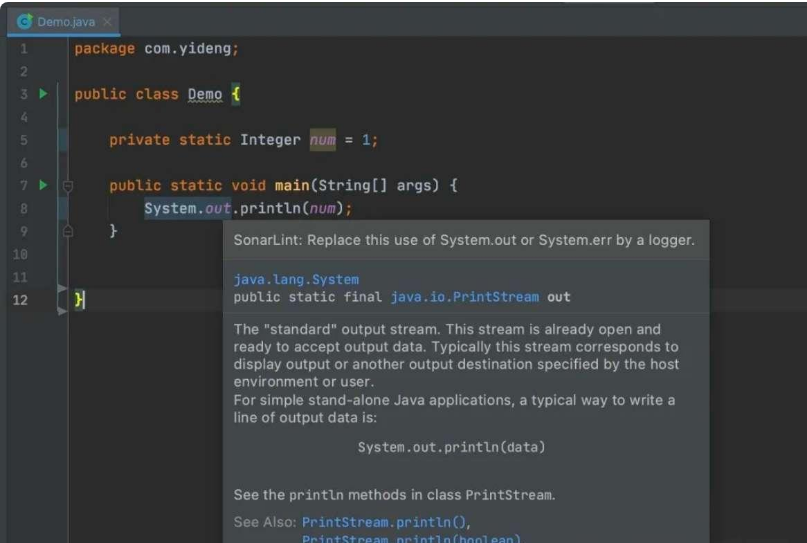This screenshot has height=543, width=807.
Task: Open the java.lang.System link in tooltip
Action: (x=296, y=280)
